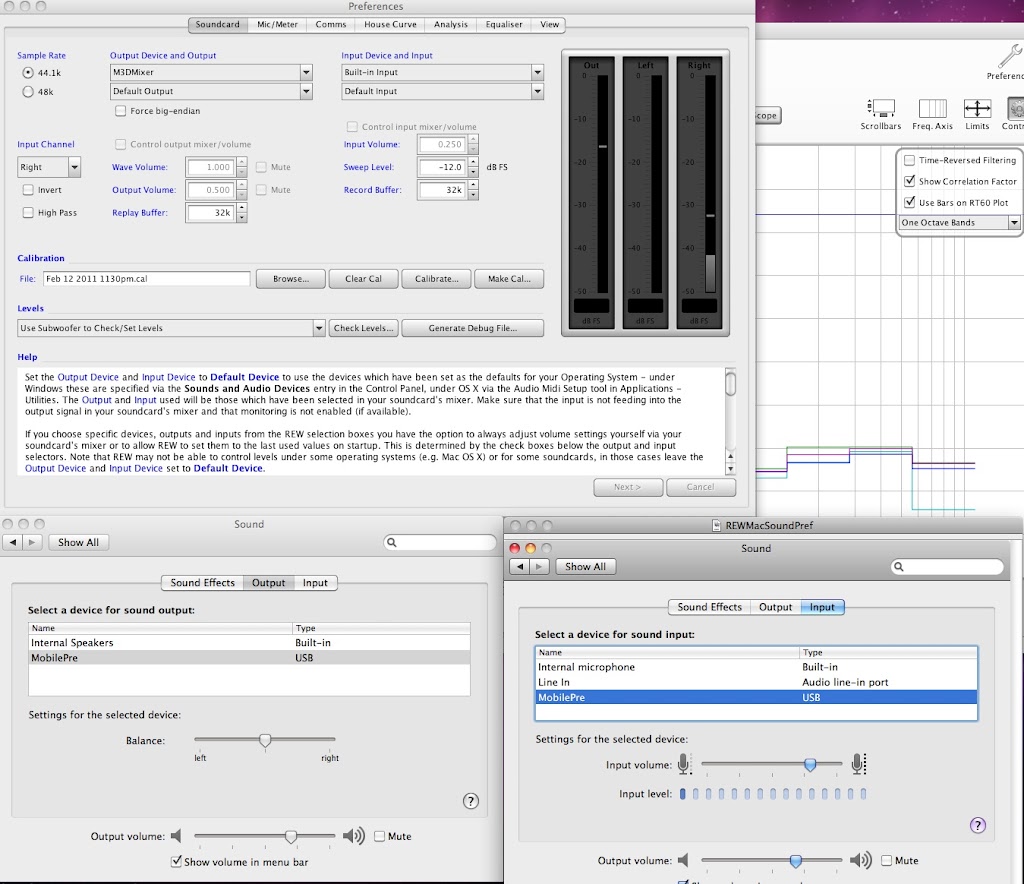Open the Freq. Axis settings icon
1024x884 pixels.
point(932,108)
